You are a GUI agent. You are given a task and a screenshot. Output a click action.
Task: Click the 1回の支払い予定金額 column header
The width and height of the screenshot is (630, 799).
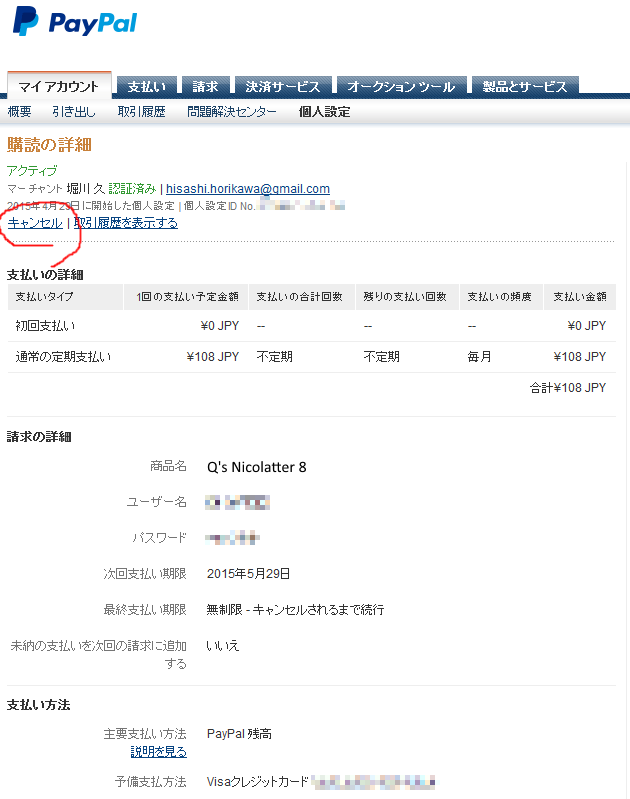188,297
